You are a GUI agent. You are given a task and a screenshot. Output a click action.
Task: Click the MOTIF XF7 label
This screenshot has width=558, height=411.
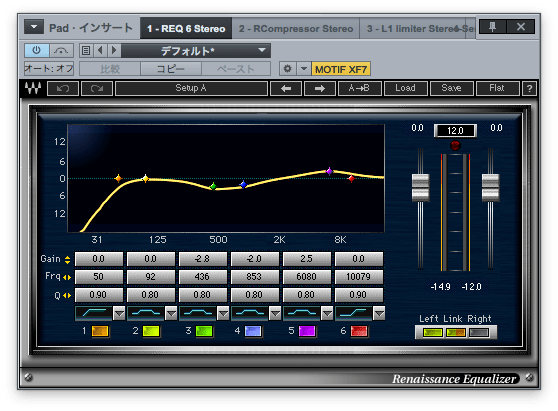pyautogui.click(x=341, y=69)
